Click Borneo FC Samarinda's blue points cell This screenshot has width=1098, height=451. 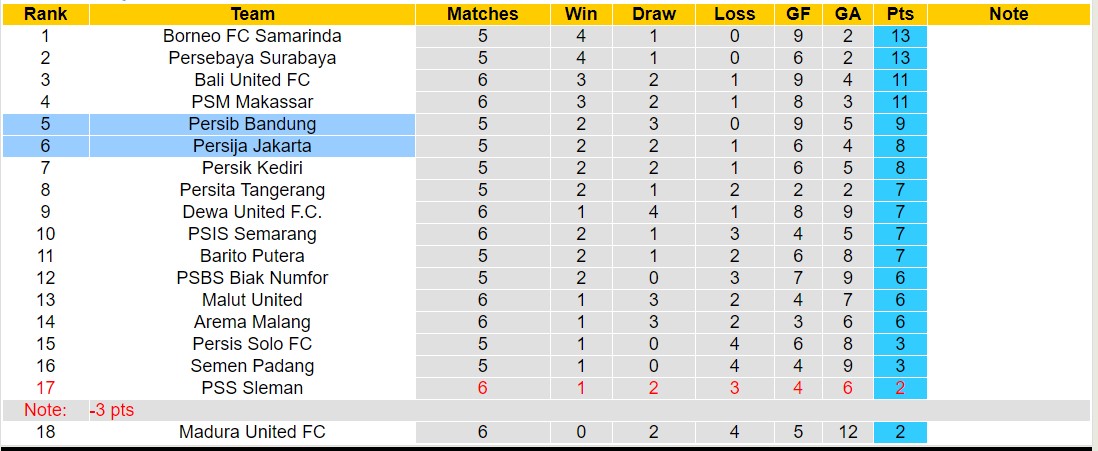click(900, 36)
